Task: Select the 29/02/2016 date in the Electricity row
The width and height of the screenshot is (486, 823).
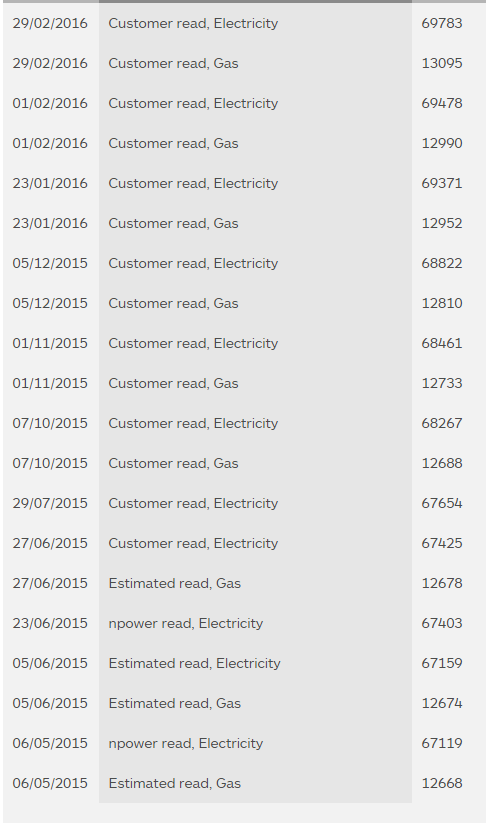Action: coord(50,24)
